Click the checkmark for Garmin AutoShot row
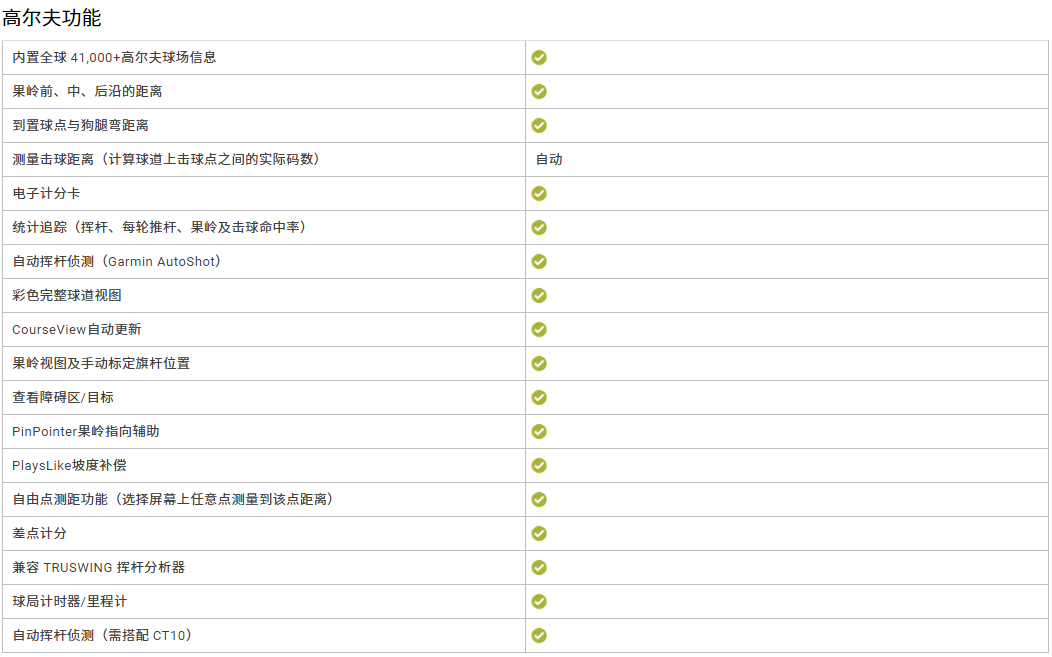The height and width of the screenshot is (657, 1052). [539, 262]
